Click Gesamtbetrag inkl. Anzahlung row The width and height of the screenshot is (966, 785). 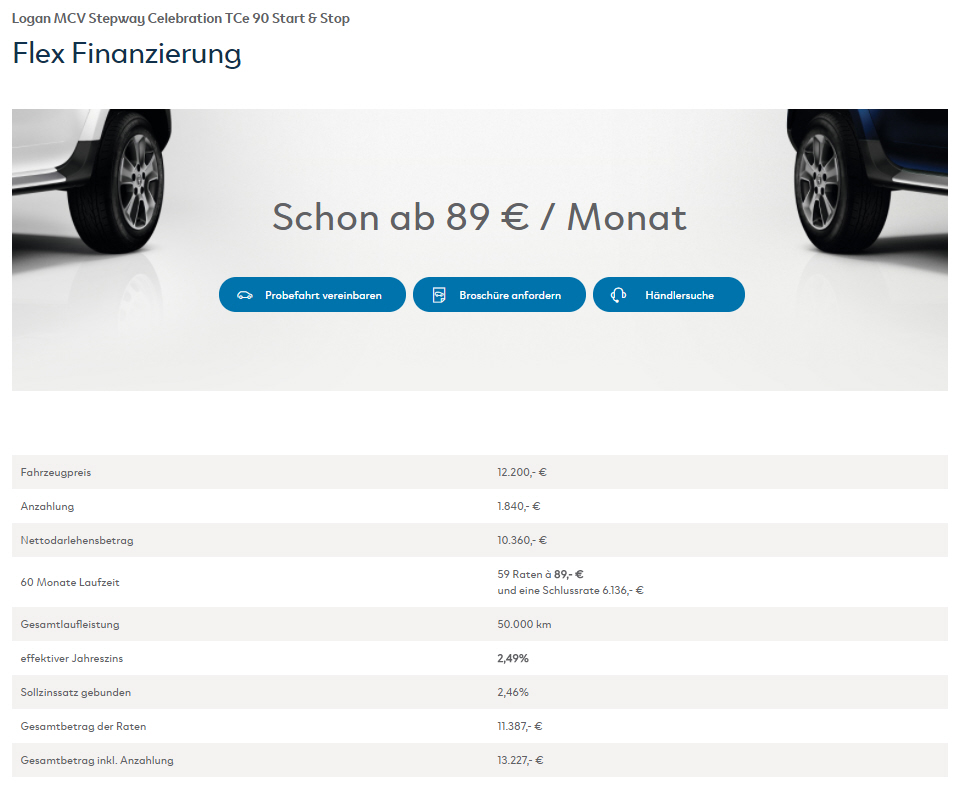[480, 760]
